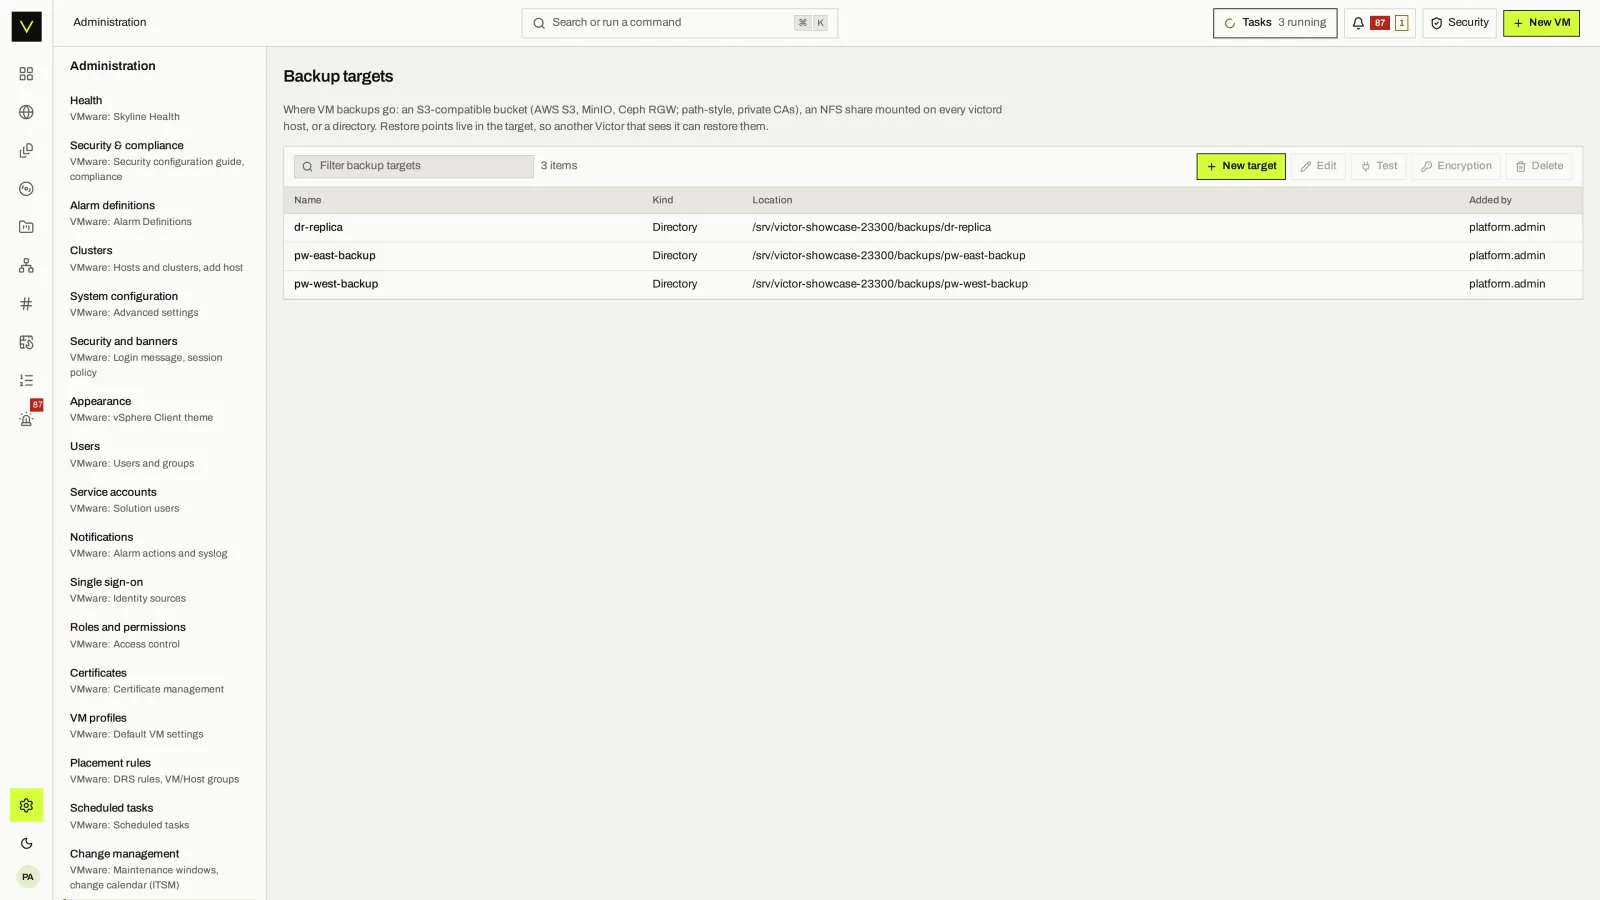Image resolution: width=1600 pixels, height=900 pixels.
Task: Open the alarm siren icon with 87 badge
Action: (x=26, y=419)
